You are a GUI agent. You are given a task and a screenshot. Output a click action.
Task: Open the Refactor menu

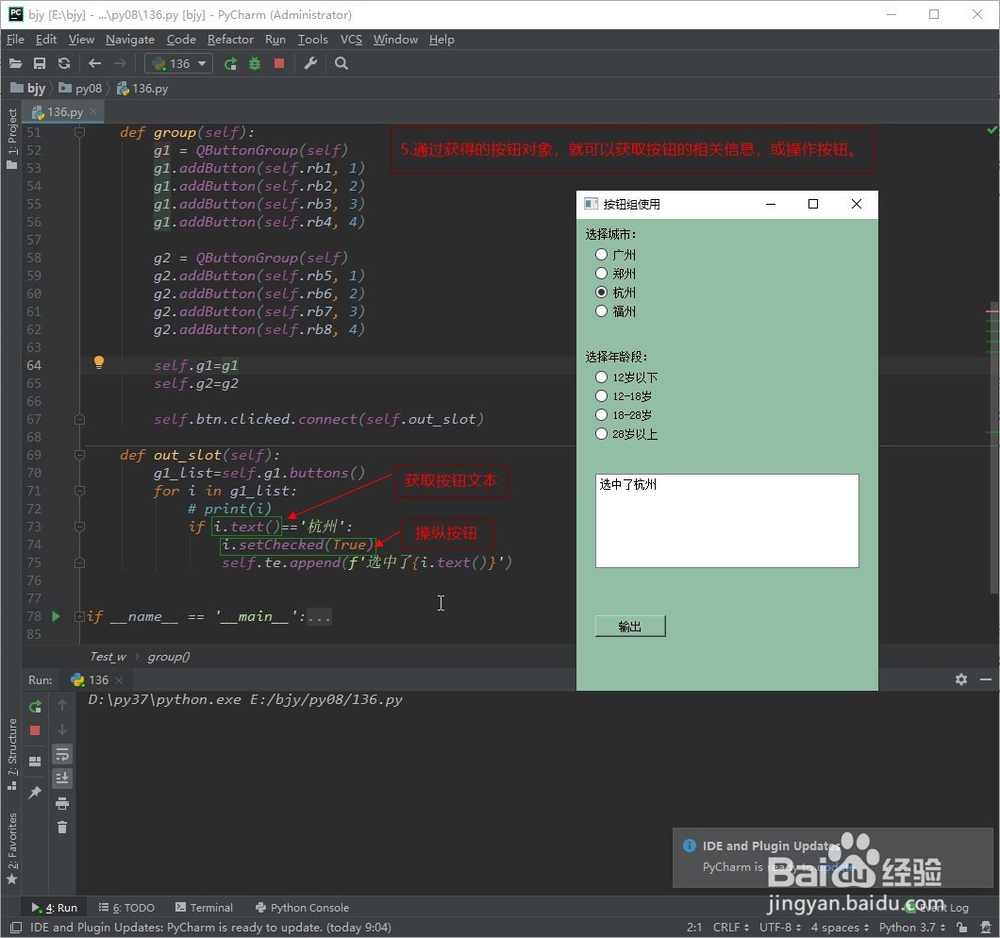[230, 40]
